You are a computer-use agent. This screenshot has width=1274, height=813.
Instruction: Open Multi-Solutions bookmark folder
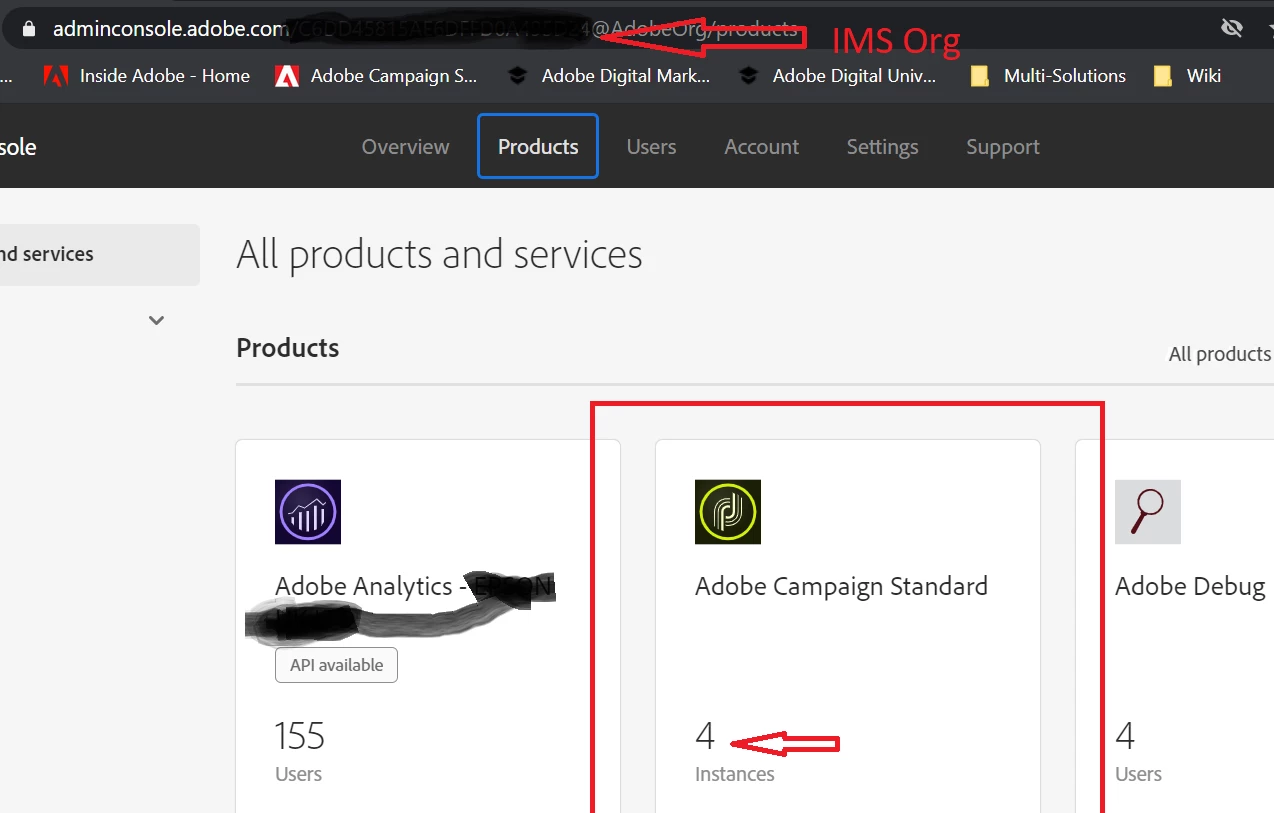pyautogui.click(x=1048, y=76)
